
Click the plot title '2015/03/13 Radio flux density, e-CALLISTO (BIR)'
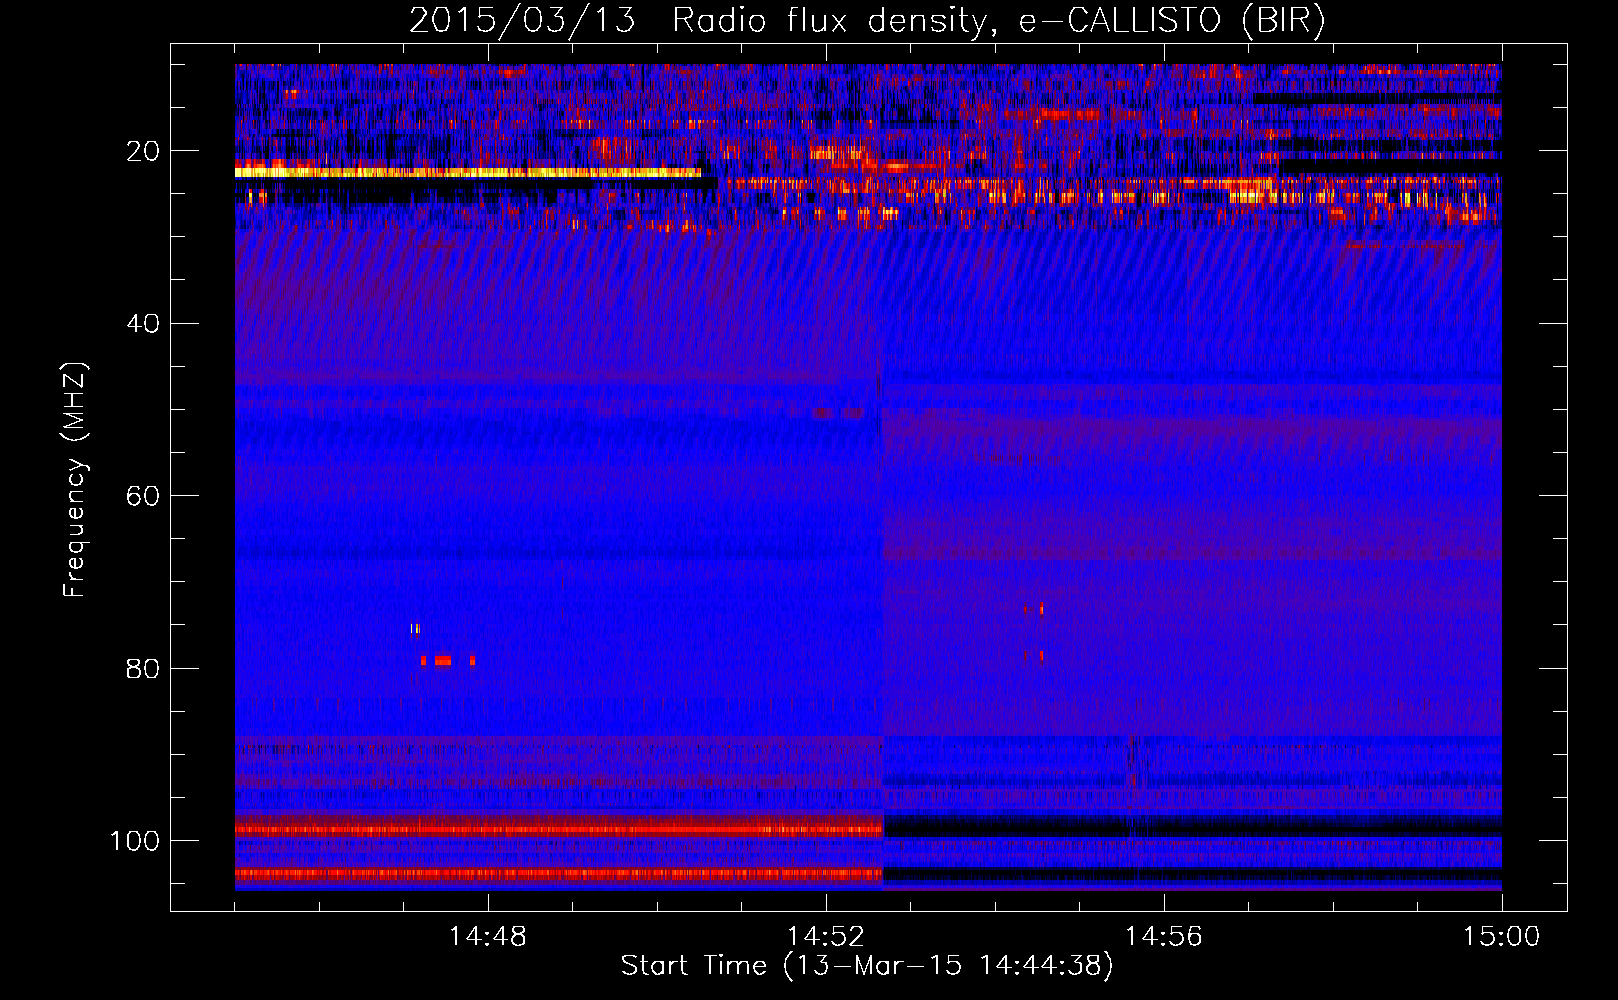pyautogui.click(x=867, y=20)
